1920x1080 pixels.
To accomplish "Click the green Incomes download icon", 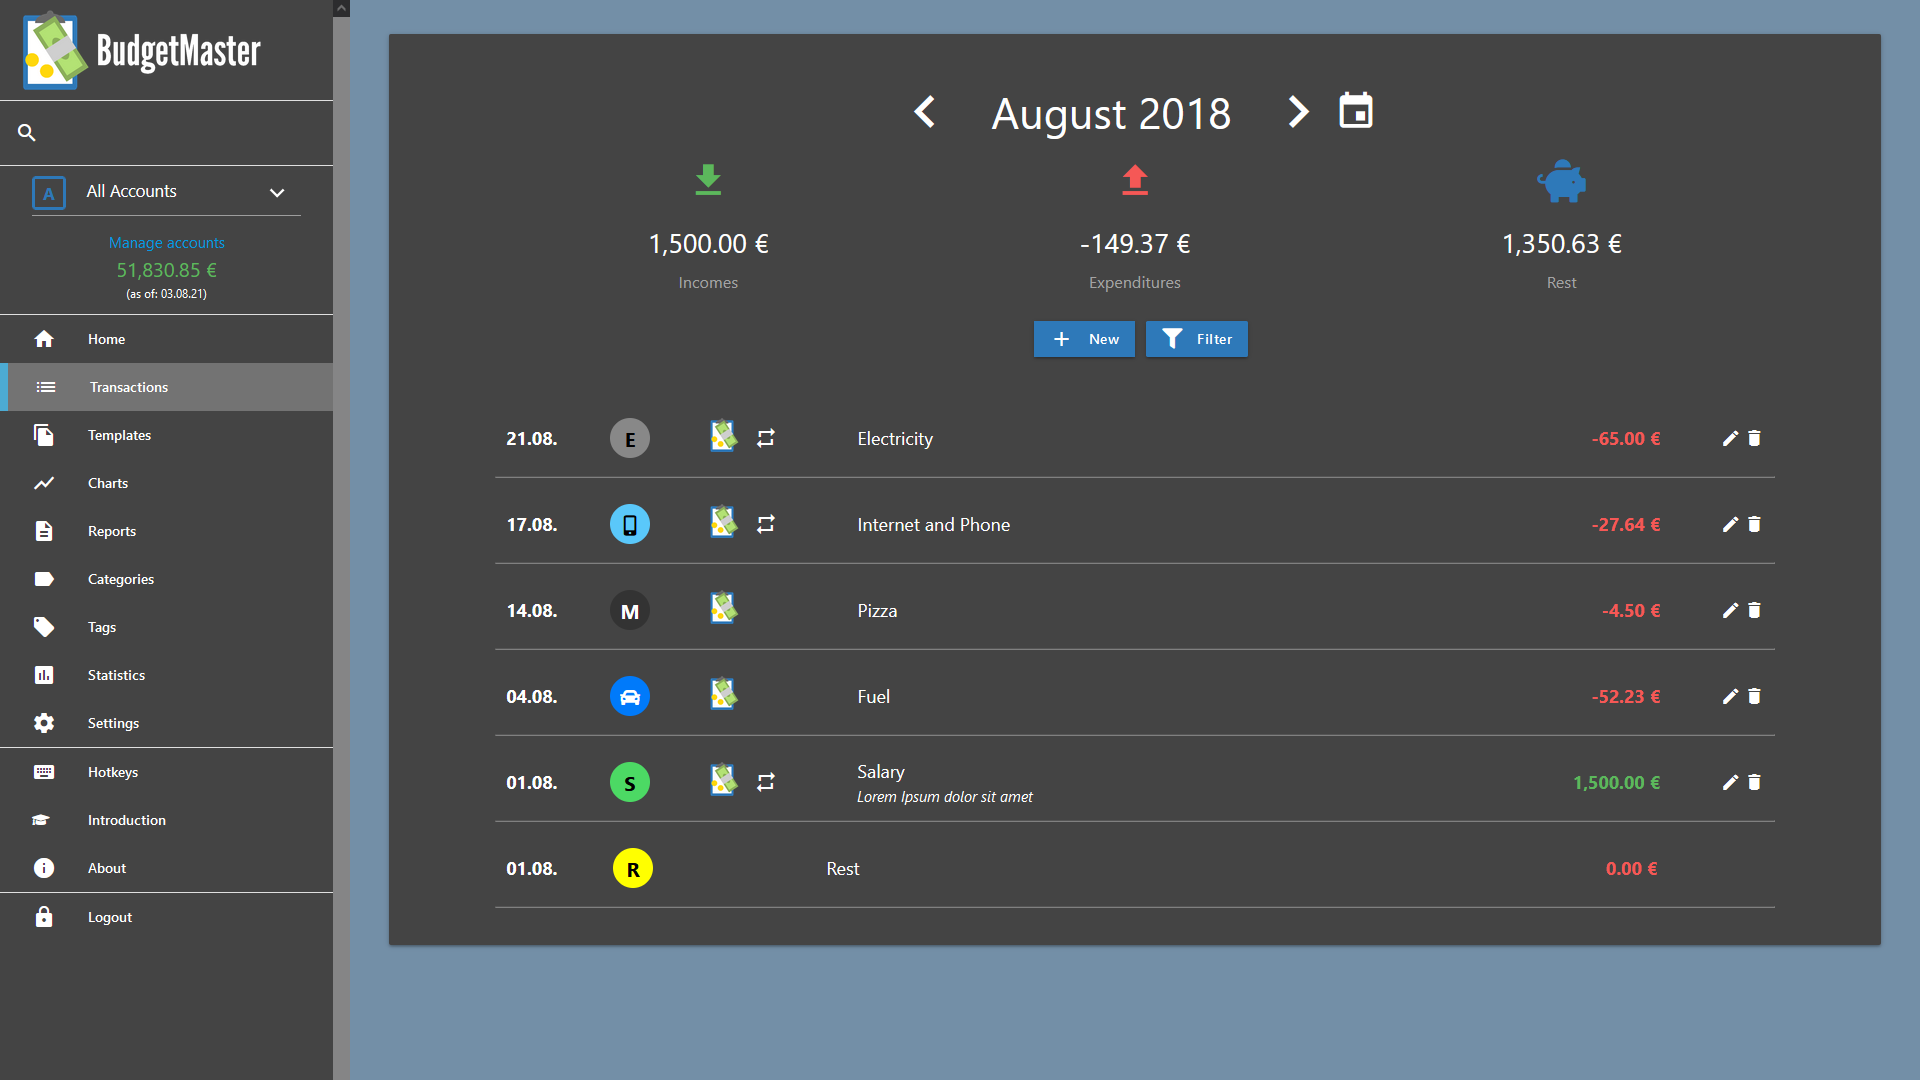I will tap(708, 180).
